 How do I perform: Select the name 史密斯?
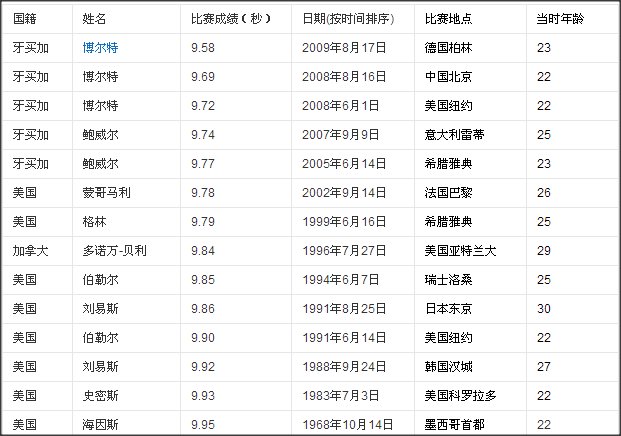pyautogui.click(x=100, y=396)
